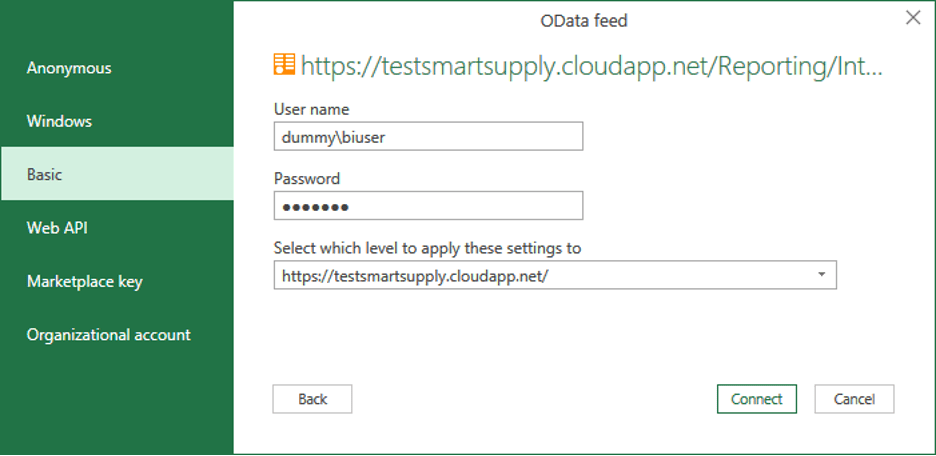Viewport: 936px width, 456px height.
Task: Switch to Windows authentication
Action: point(59,121)
